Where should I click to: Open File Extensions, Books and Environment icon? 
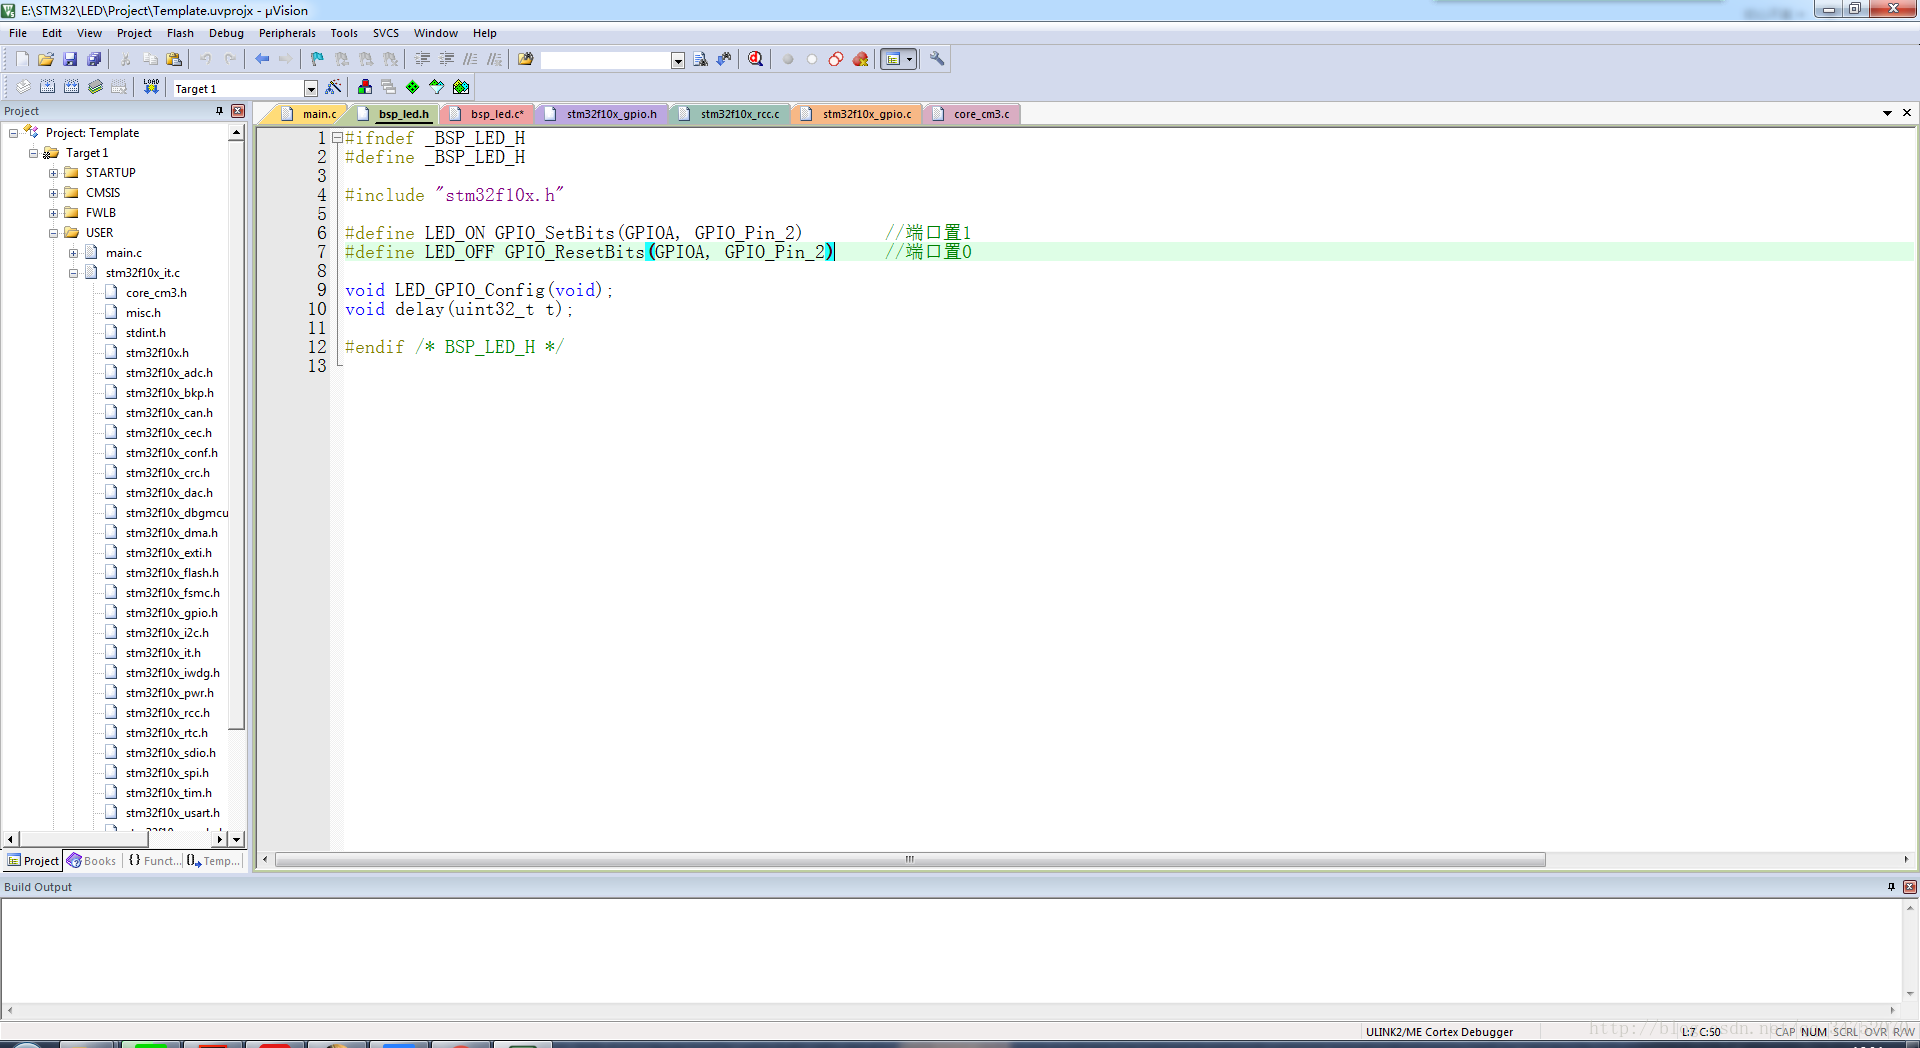pos(365,87)
